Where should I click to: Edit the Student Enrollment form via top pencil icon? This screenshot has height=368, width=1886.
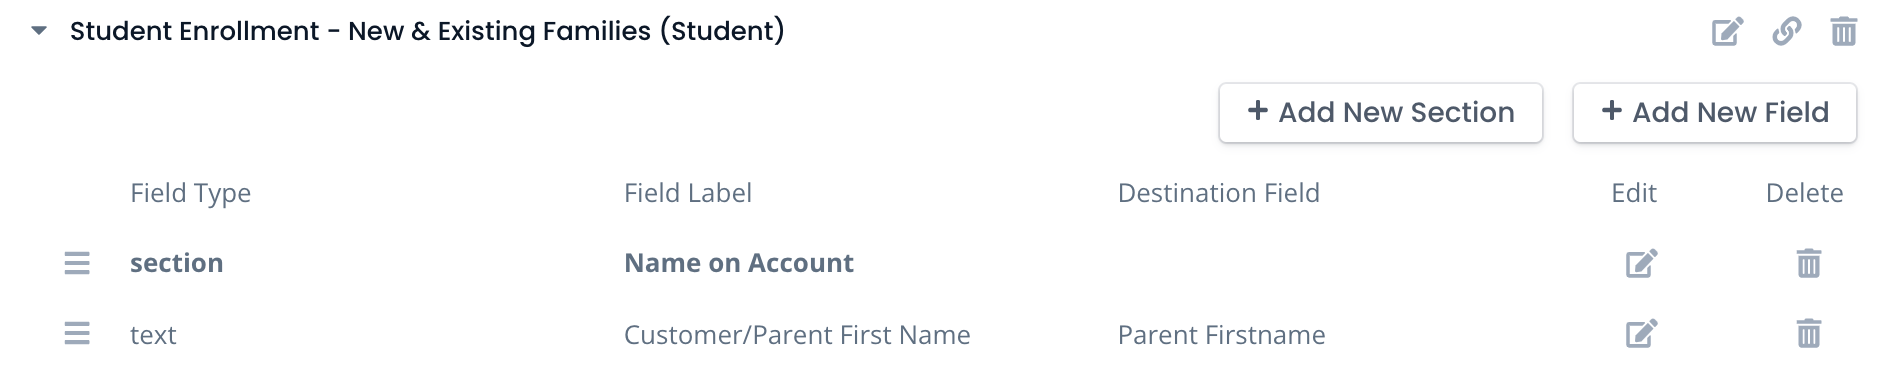tap(1727, 32)
